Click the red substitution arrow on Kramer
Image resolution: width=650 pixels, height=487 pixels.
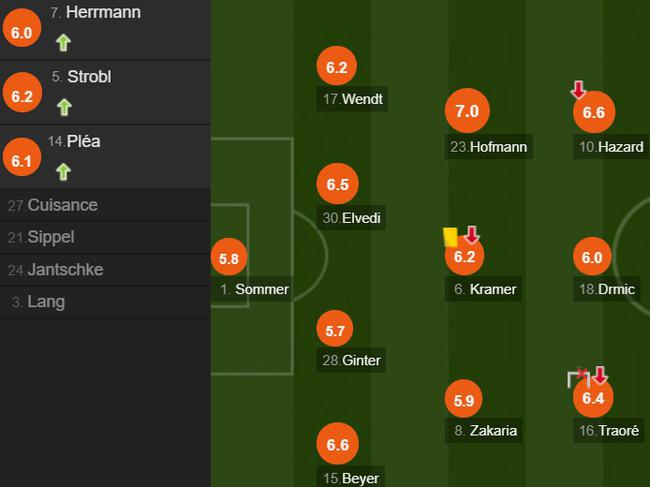[473, 235]
